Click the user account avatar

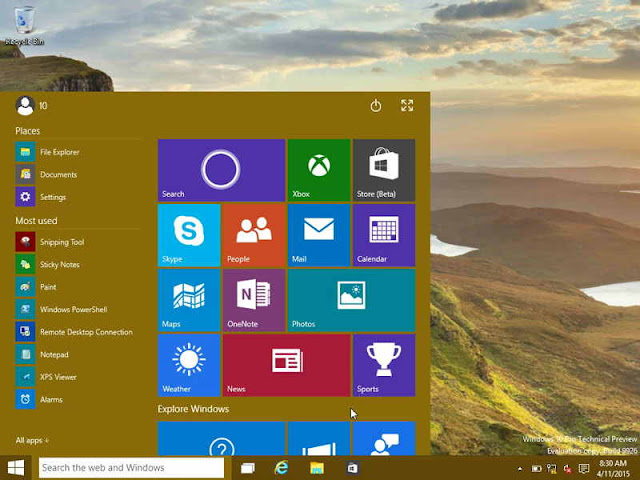(25, 106)
